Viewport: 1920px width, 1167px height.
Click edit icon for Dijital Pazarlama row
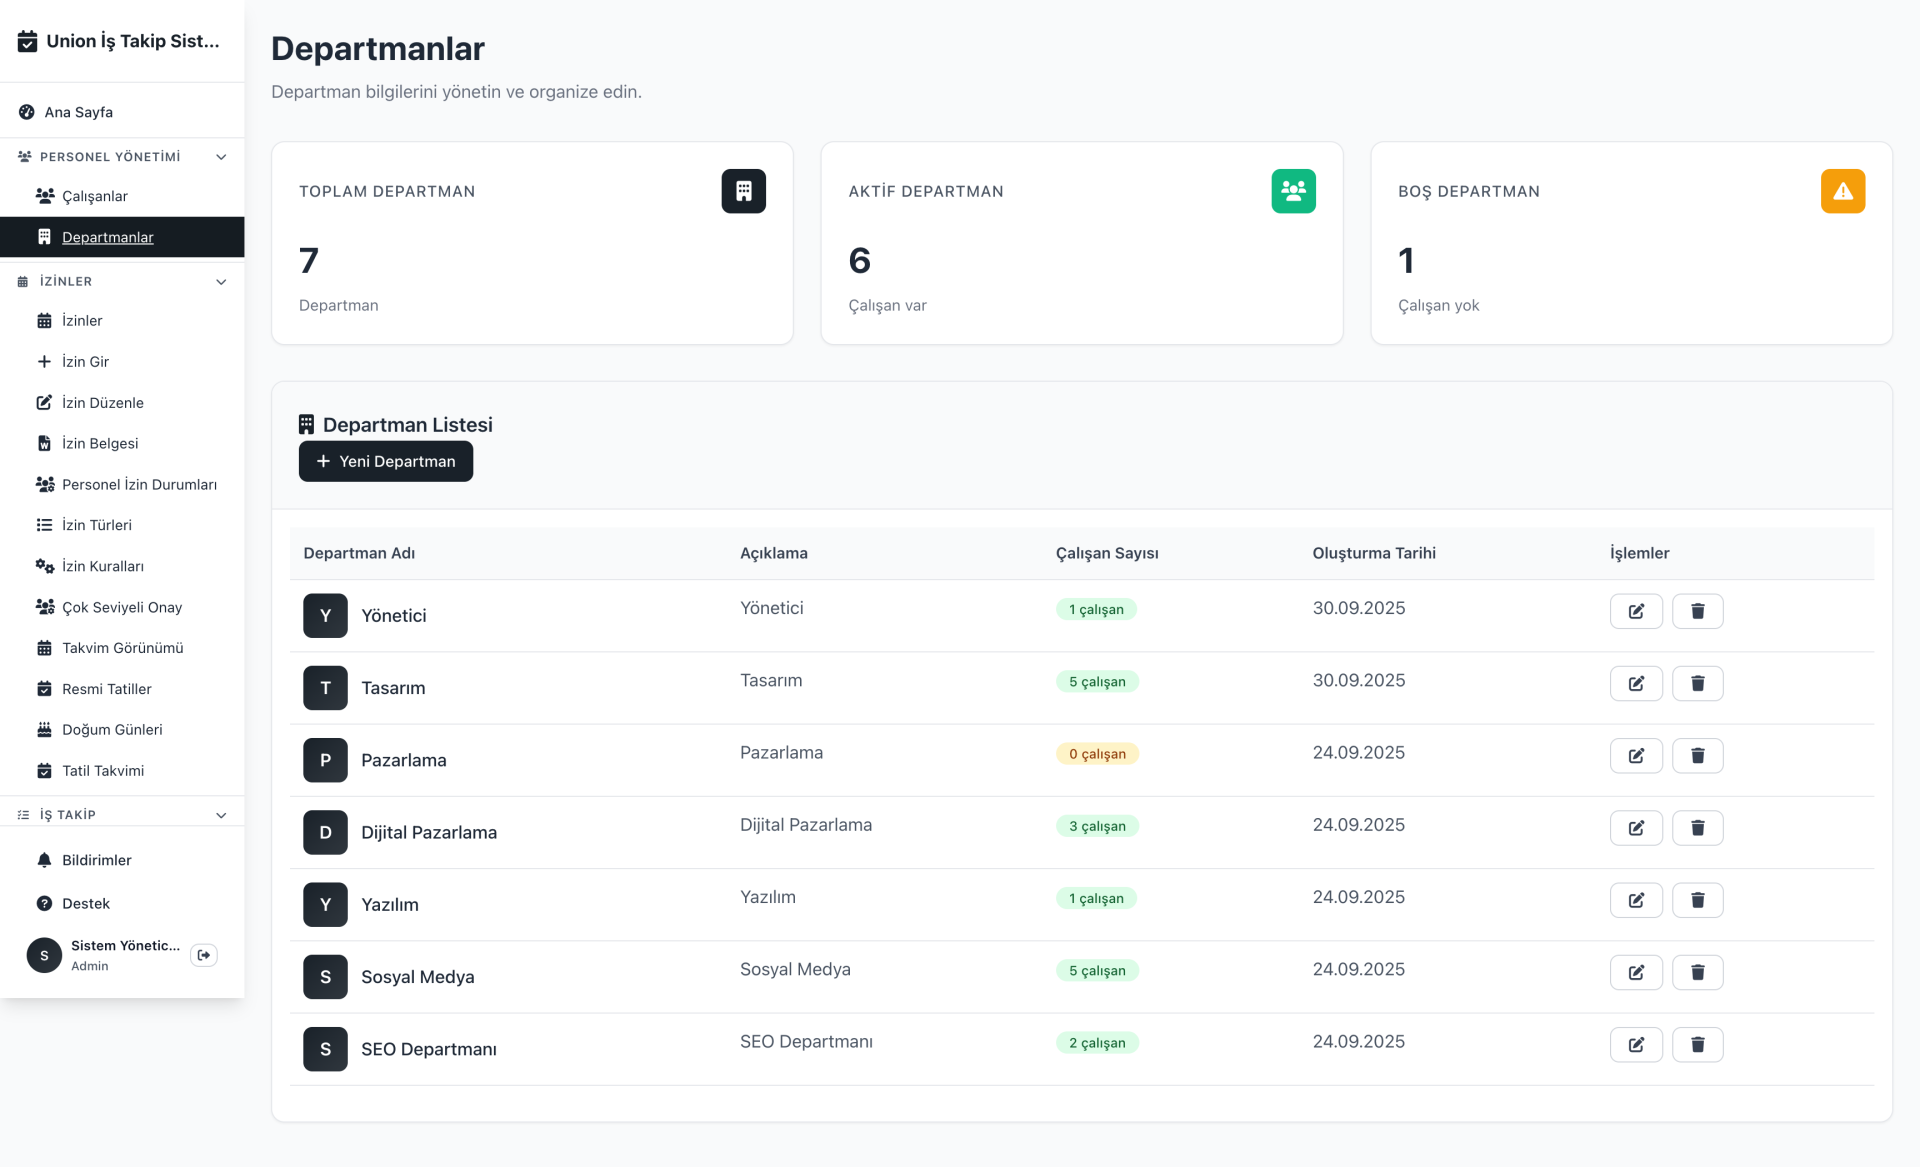pos(1636,828)
